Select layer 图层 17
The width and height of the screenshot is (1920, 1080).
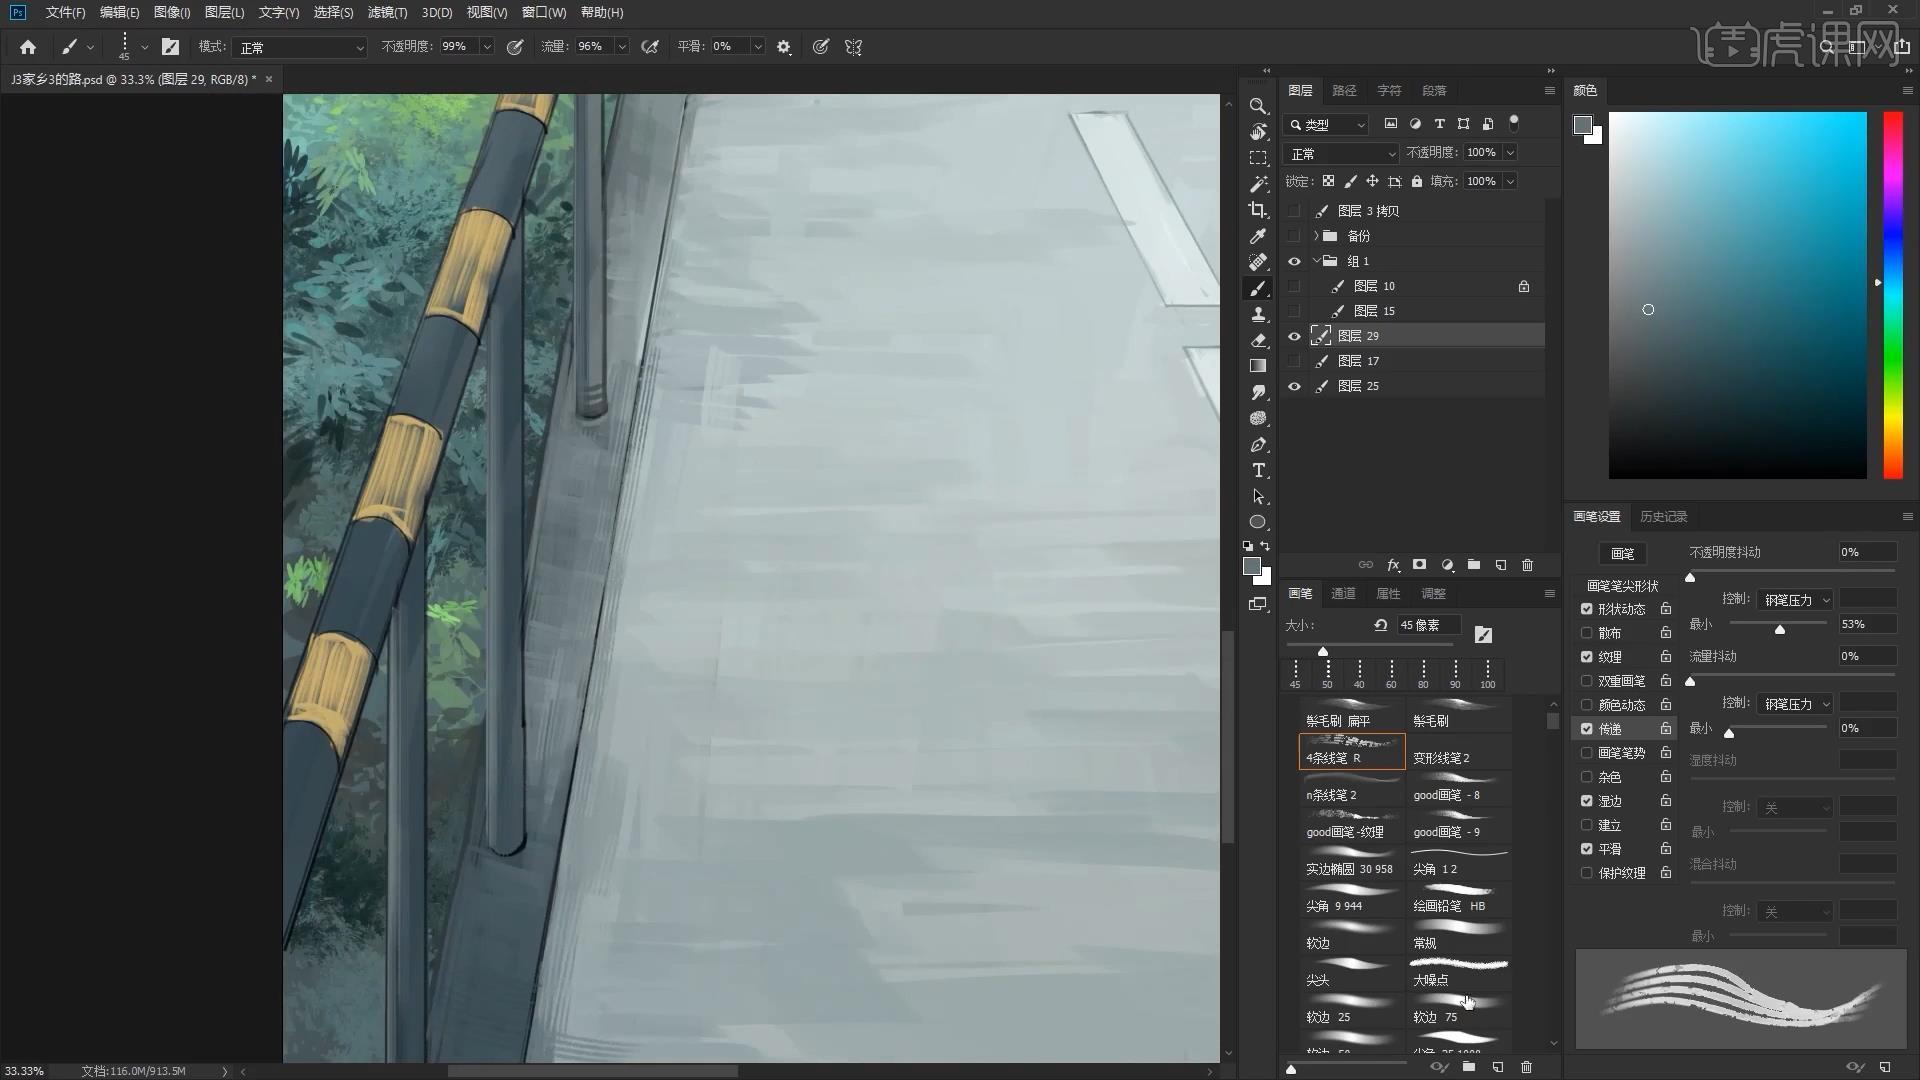1412,361
